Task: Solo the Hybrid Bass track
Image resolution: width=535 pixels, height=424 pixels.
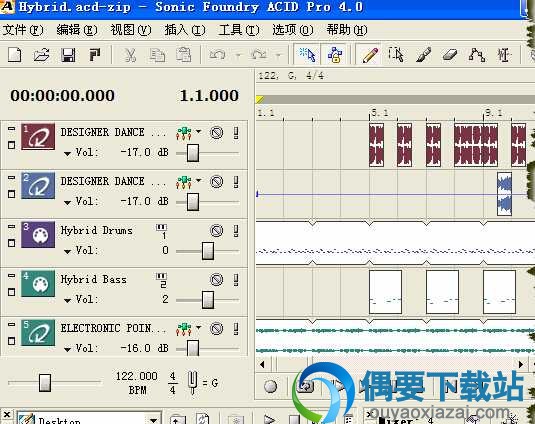Action: [236, 280]
